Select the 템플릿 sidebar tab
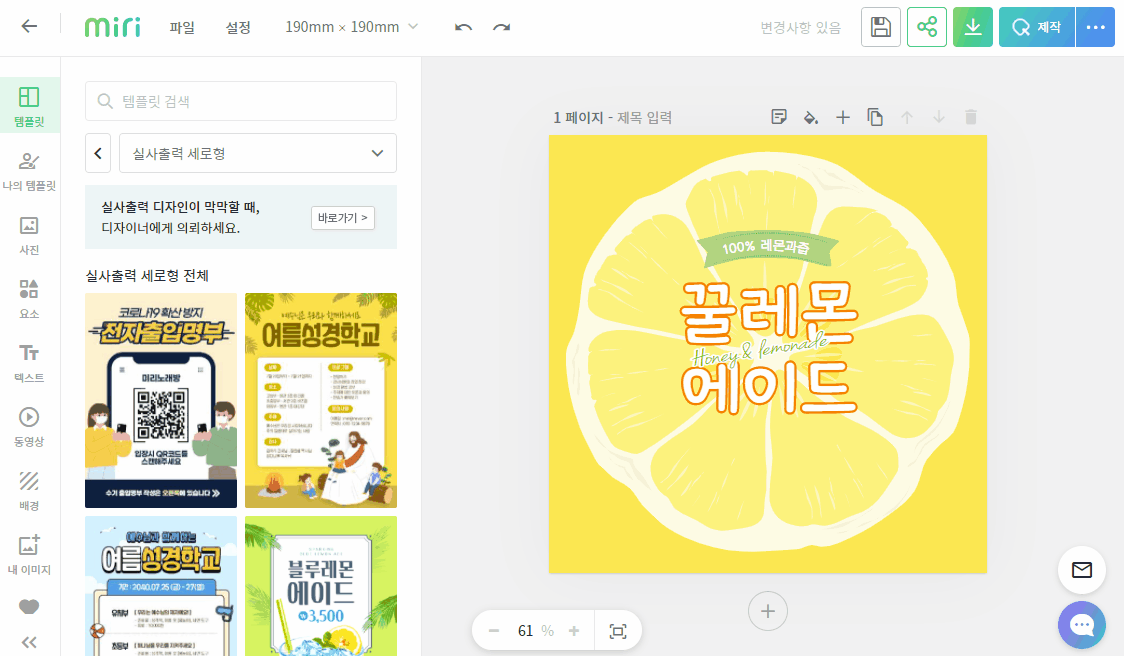This screenshot has height=656, width=1124. coord(29,105)
